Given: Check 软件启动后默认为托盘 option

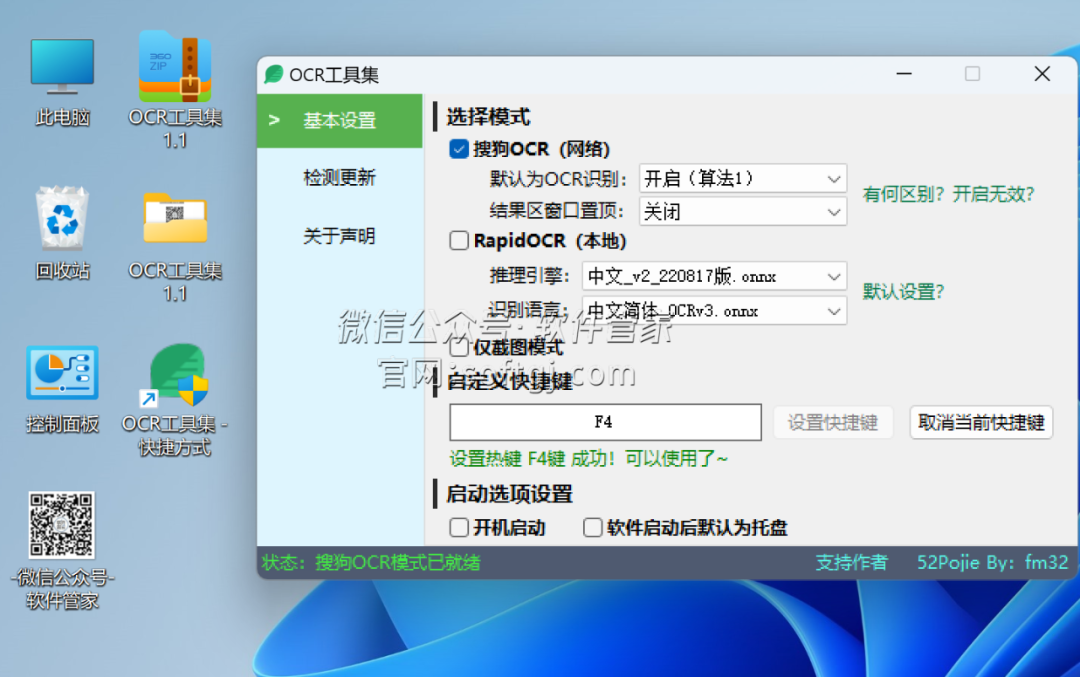Looking at the screenshot, I should tap(592, 528).
